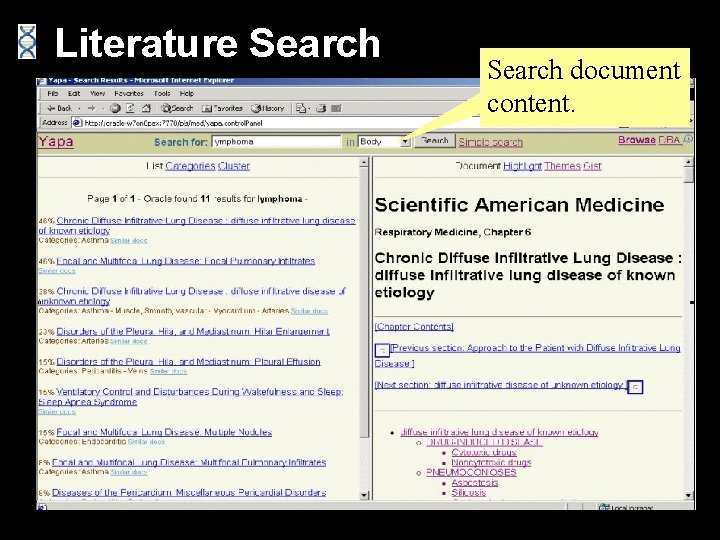This screenshot has height=540, width=720.
Task: Open result Hilar Enlargement
Action: click(193, 331)
